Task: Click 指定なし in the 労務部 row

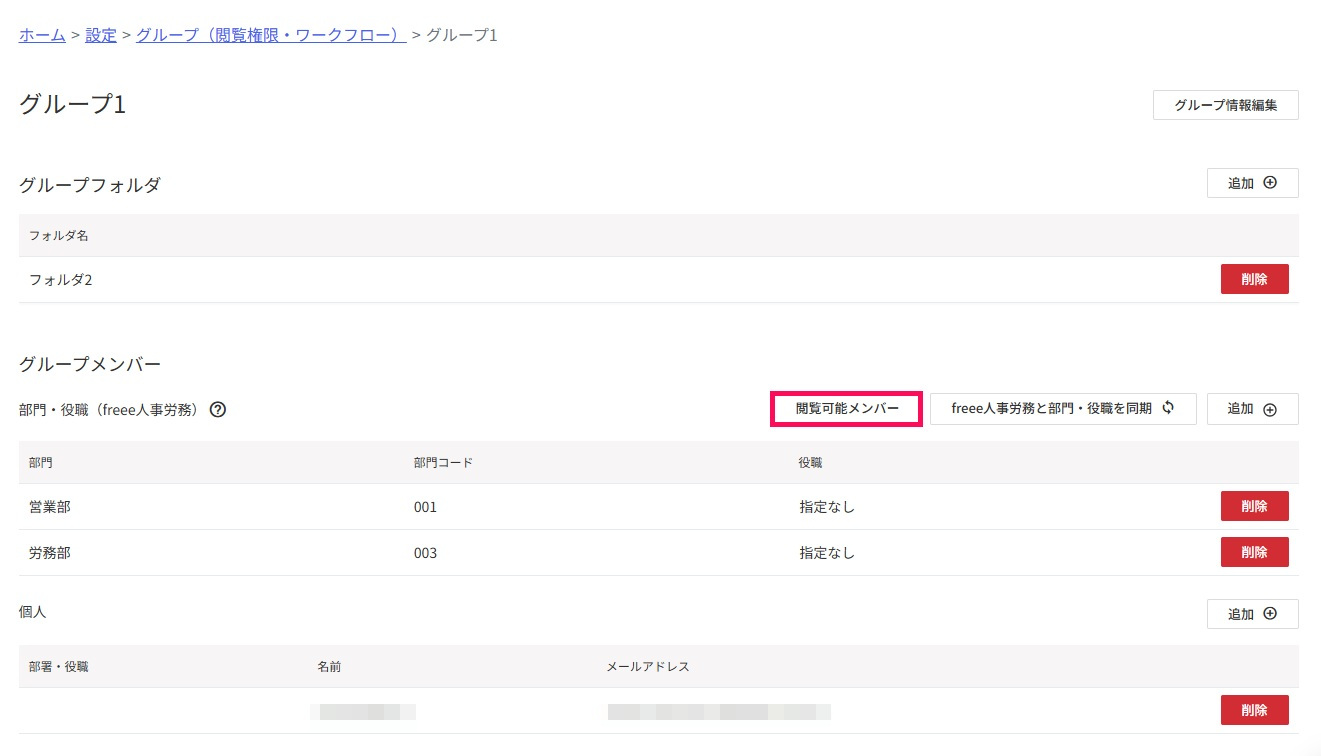Action: [x=827, y=553]
